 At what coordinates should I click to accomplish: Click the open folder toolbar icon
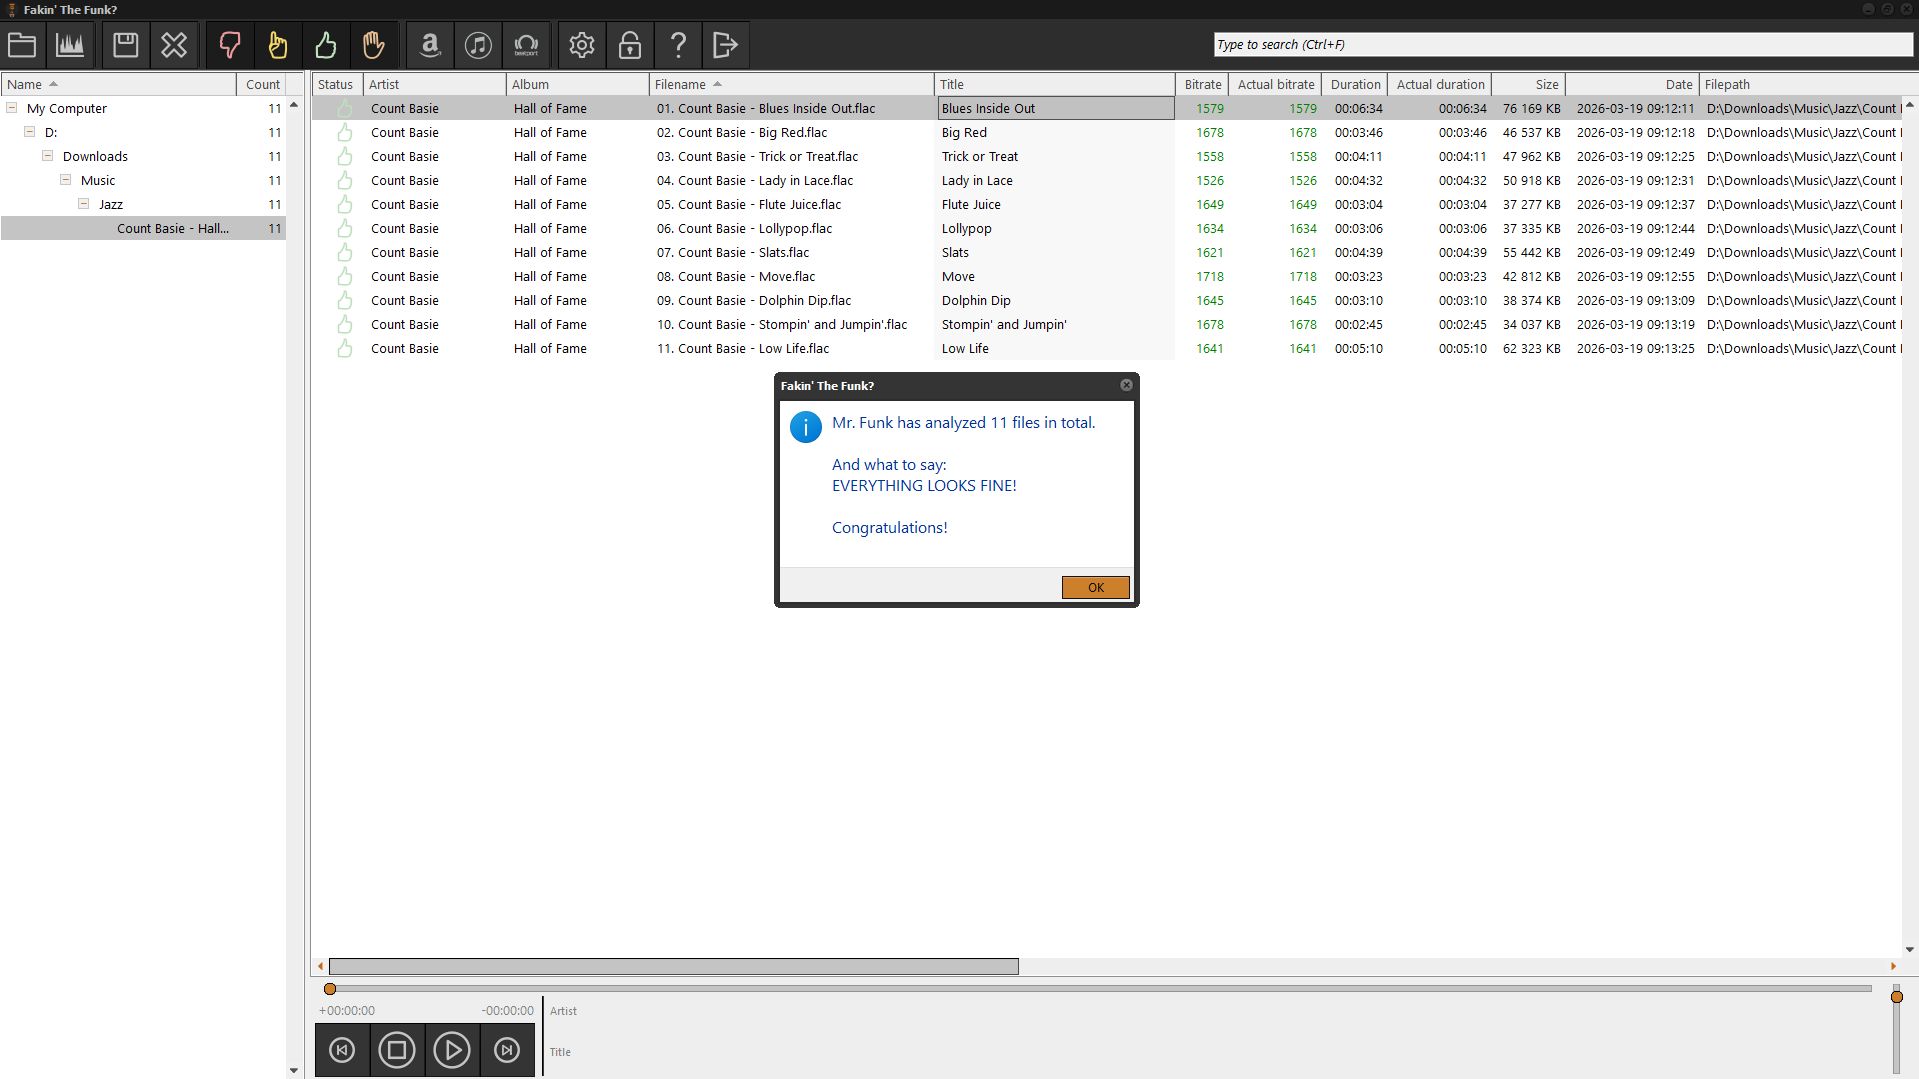point(22,45)
